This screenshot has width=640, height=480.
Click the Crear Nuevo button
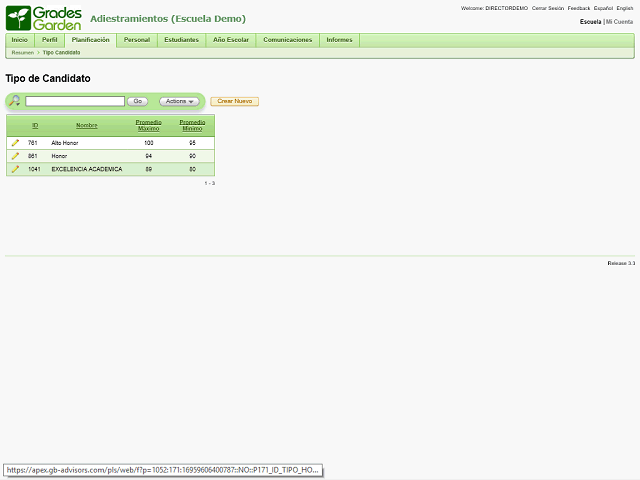click(x=234, y=101)
